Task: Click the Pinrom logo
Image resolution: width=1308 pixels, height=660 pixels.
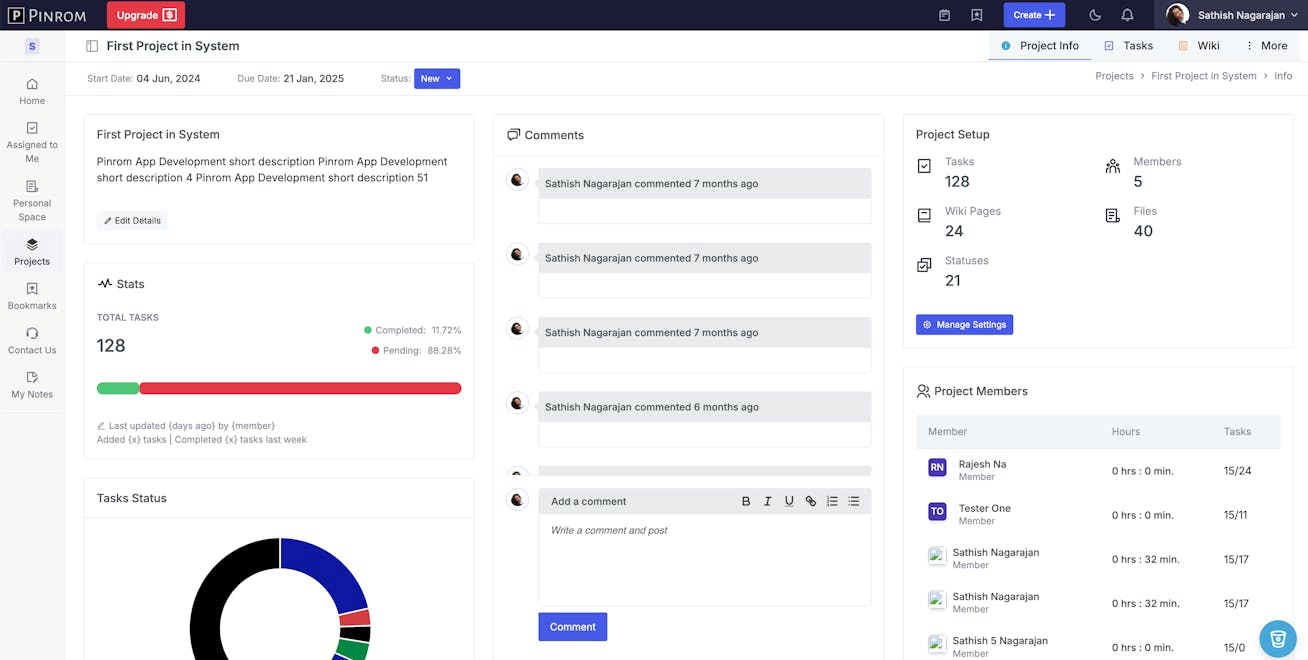Action: point(47,15)
